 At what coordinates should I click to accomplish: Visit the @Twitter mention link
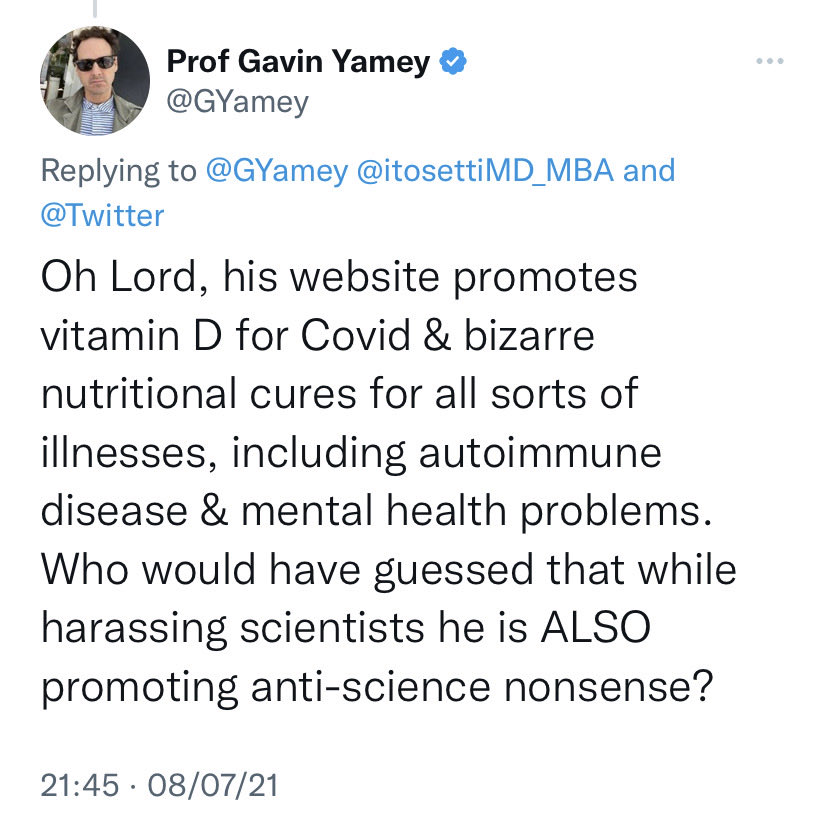102,215
